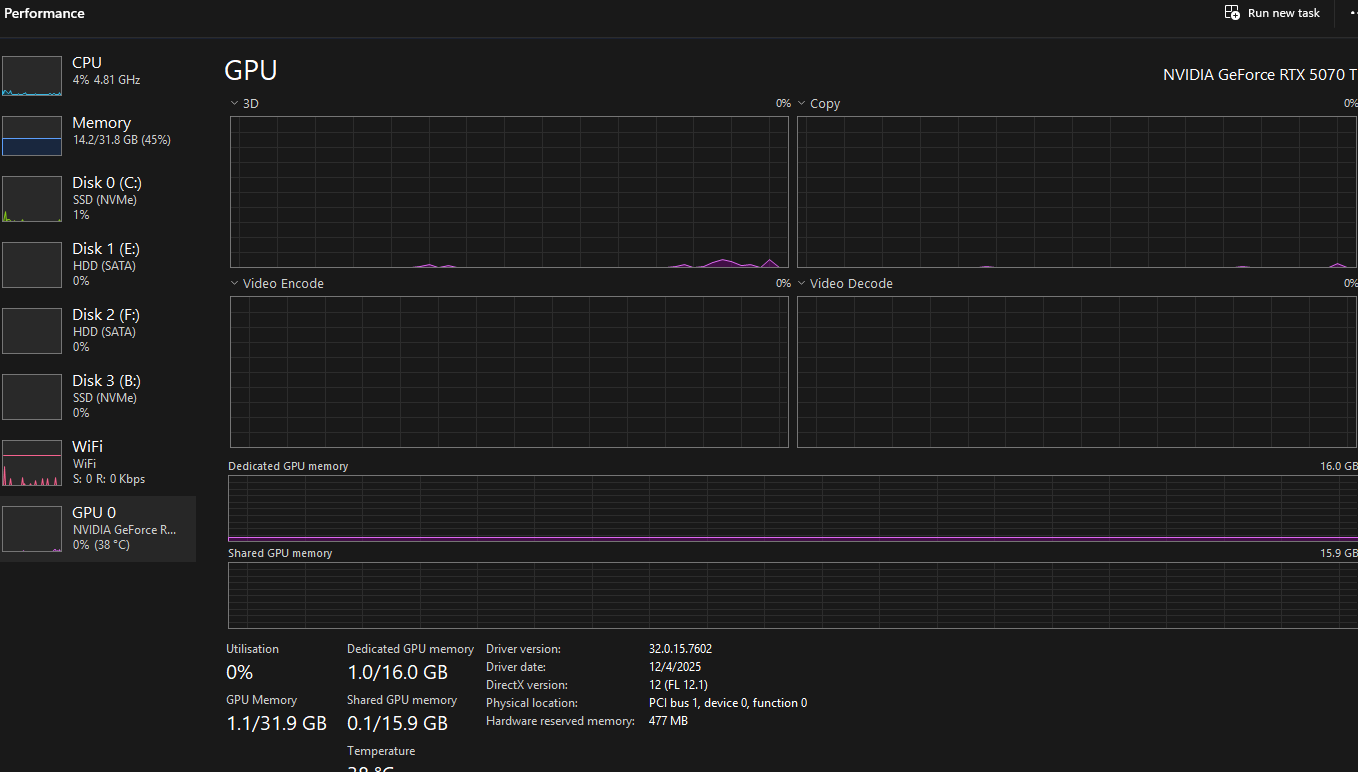Click the Performance page title
Screen dimensions: 1358x772
pyautogui.click(x=44, y=13)
